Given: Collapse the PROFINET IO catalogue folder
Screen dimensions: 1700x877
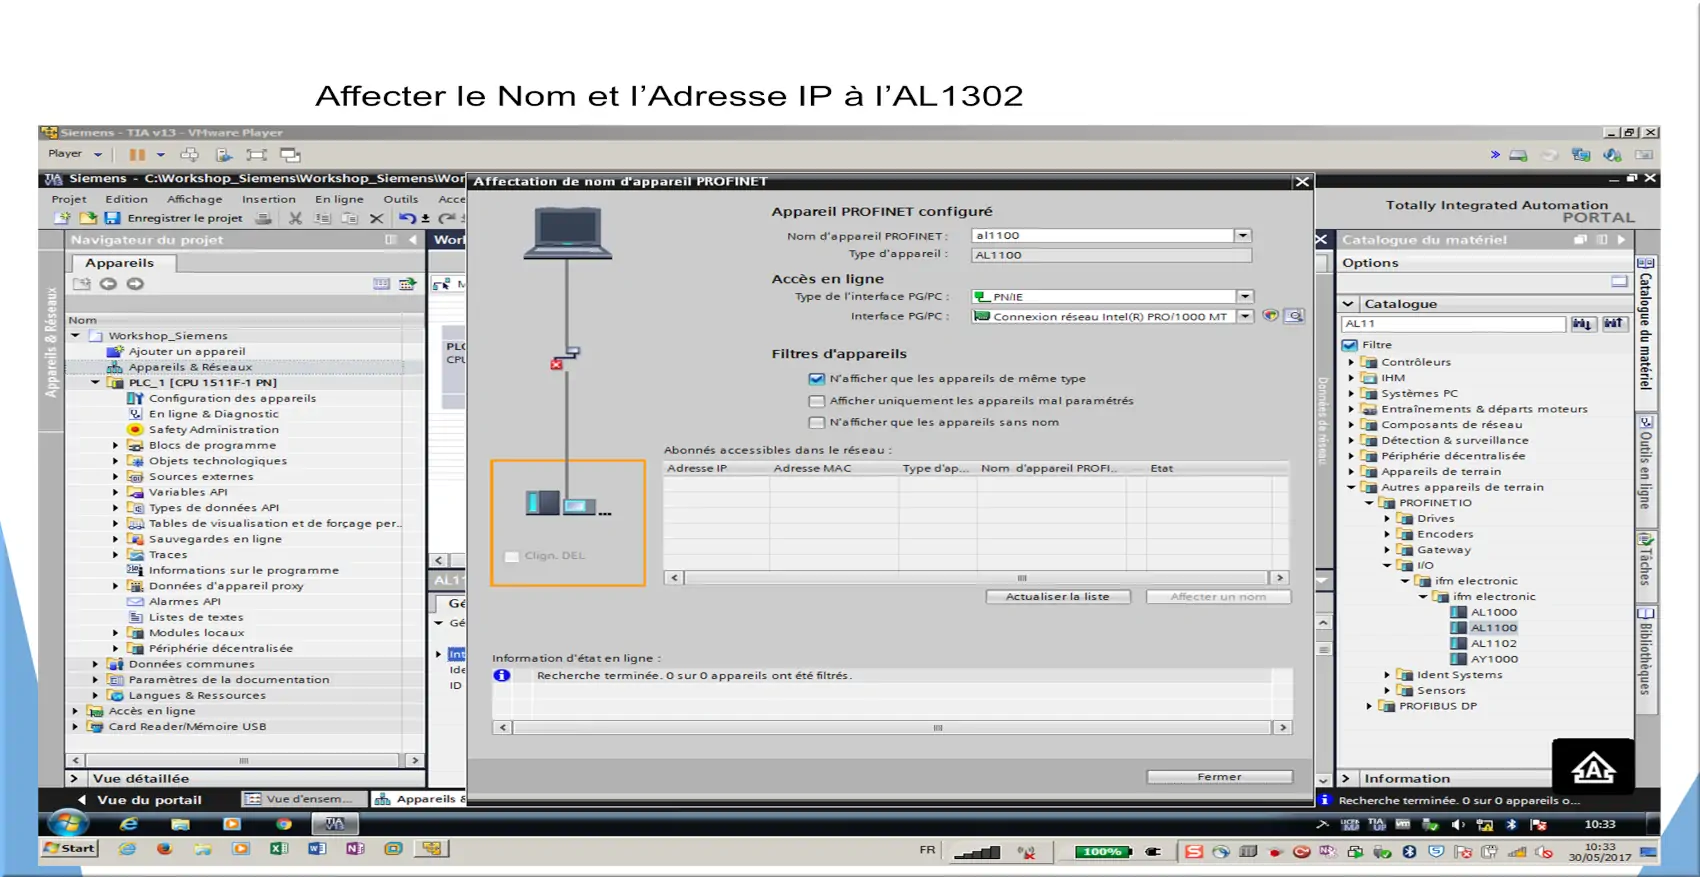Looking at the screenshot, I should pyautogui.click(x=1369, y=503).
